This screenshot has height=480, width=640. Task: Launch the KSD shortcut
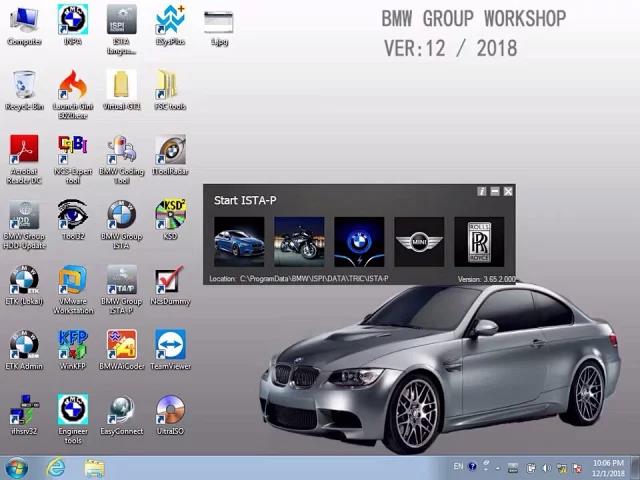point(170,220)
